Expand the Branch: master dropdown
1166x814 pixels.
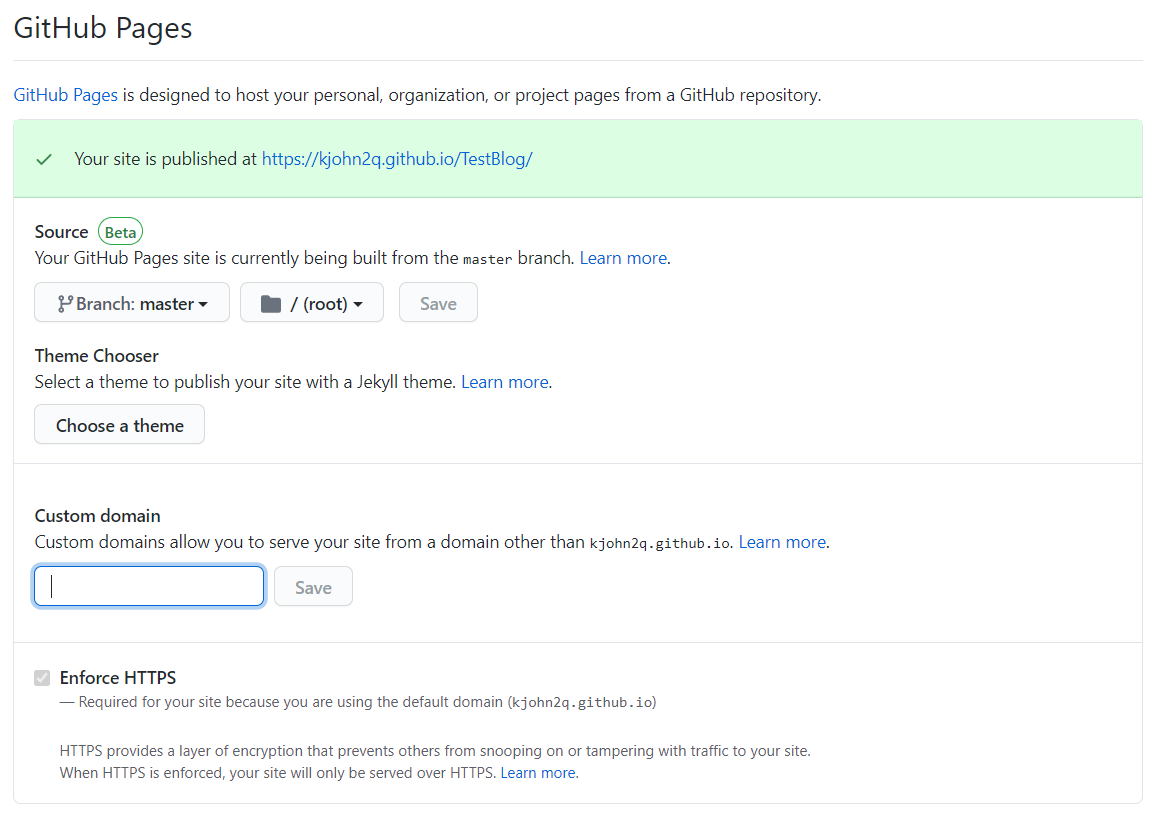(x=132, y=303)
